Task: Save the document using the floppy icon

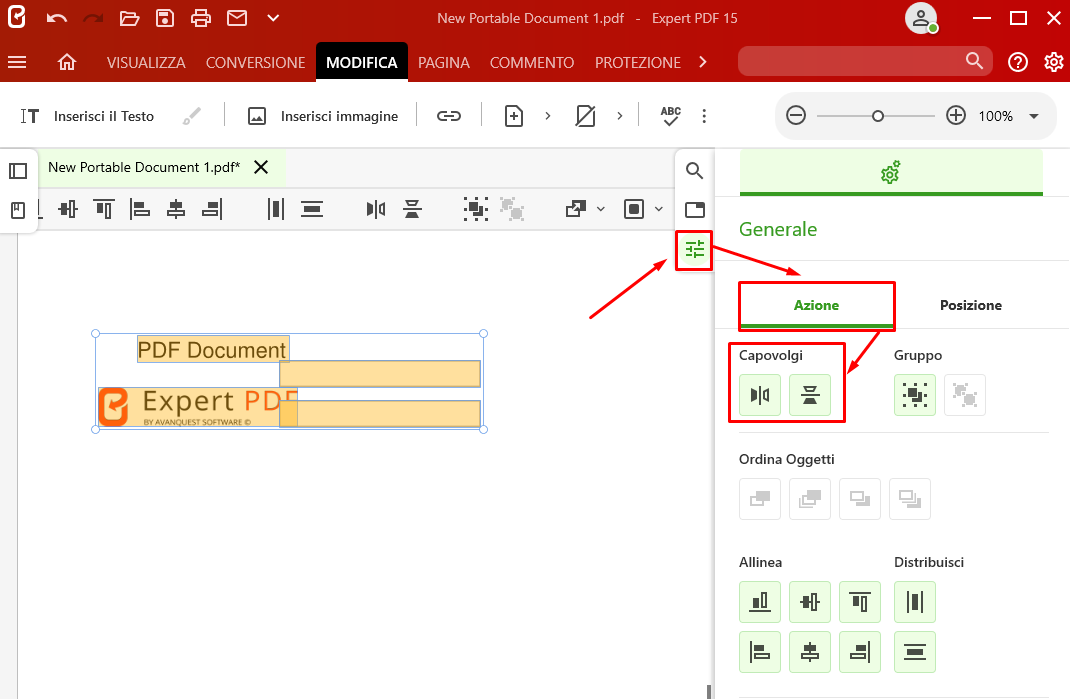Action: [165, 18]
